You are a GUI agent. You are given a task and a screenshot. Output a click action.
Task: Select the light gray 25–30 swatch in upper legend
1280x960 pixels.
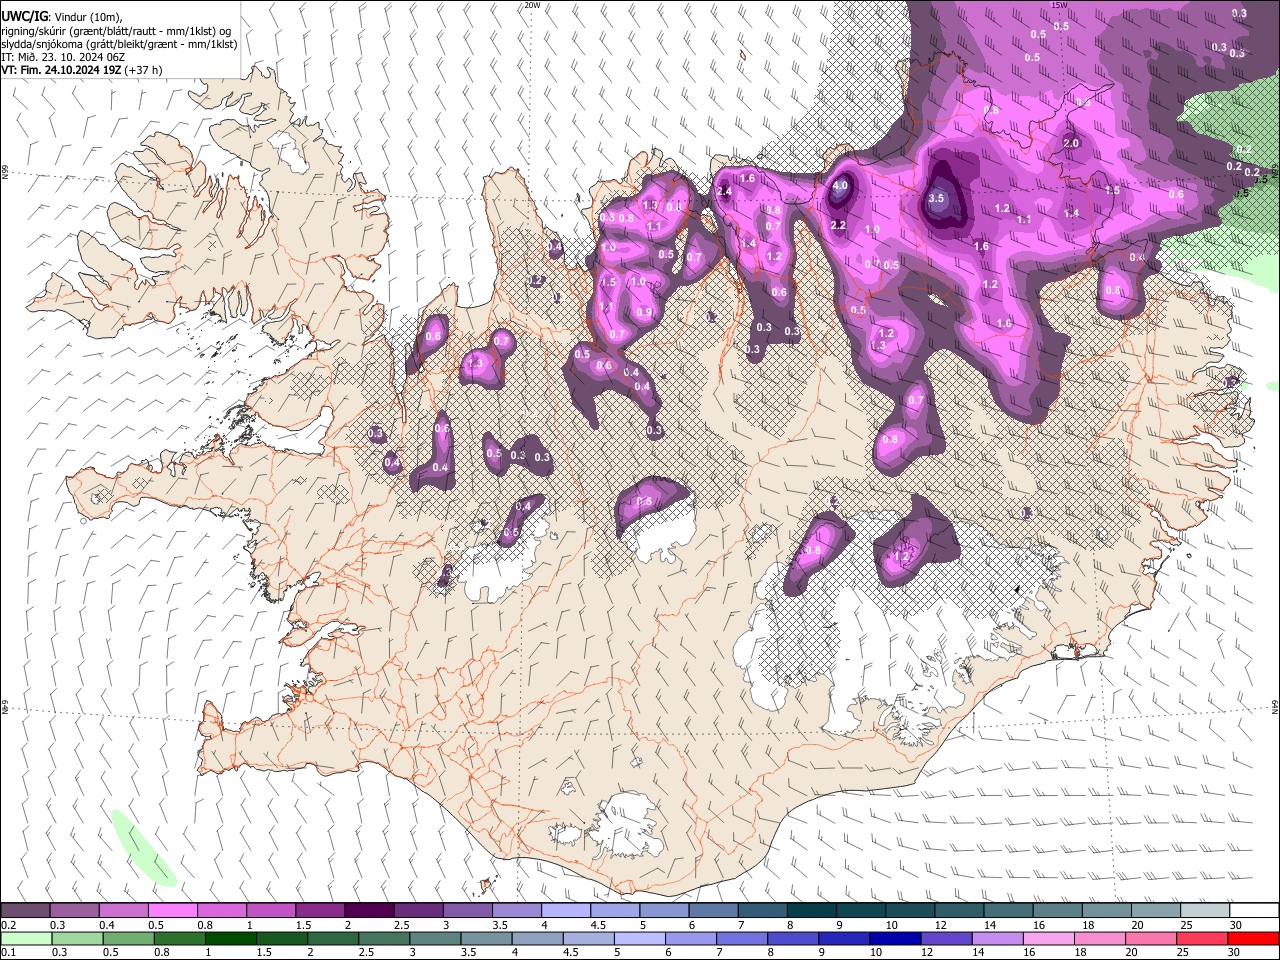click(1206, 911)
